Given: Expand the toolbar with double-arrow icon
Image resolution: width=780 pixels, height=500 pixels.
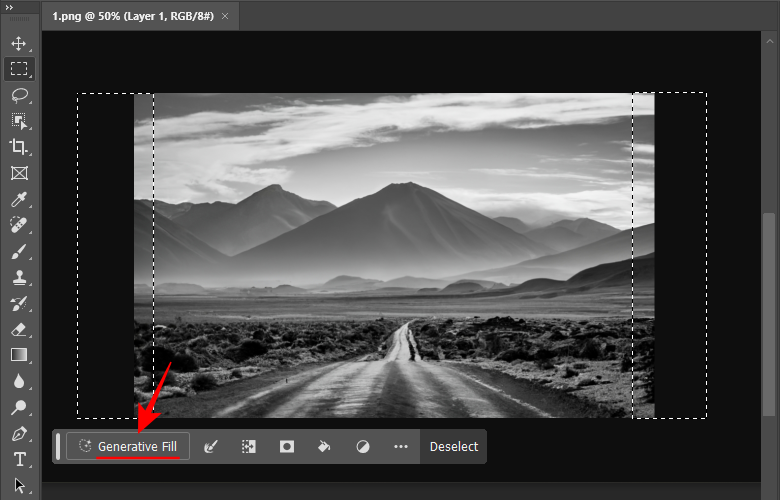Looking at the screenshot, I should [9, 7].
